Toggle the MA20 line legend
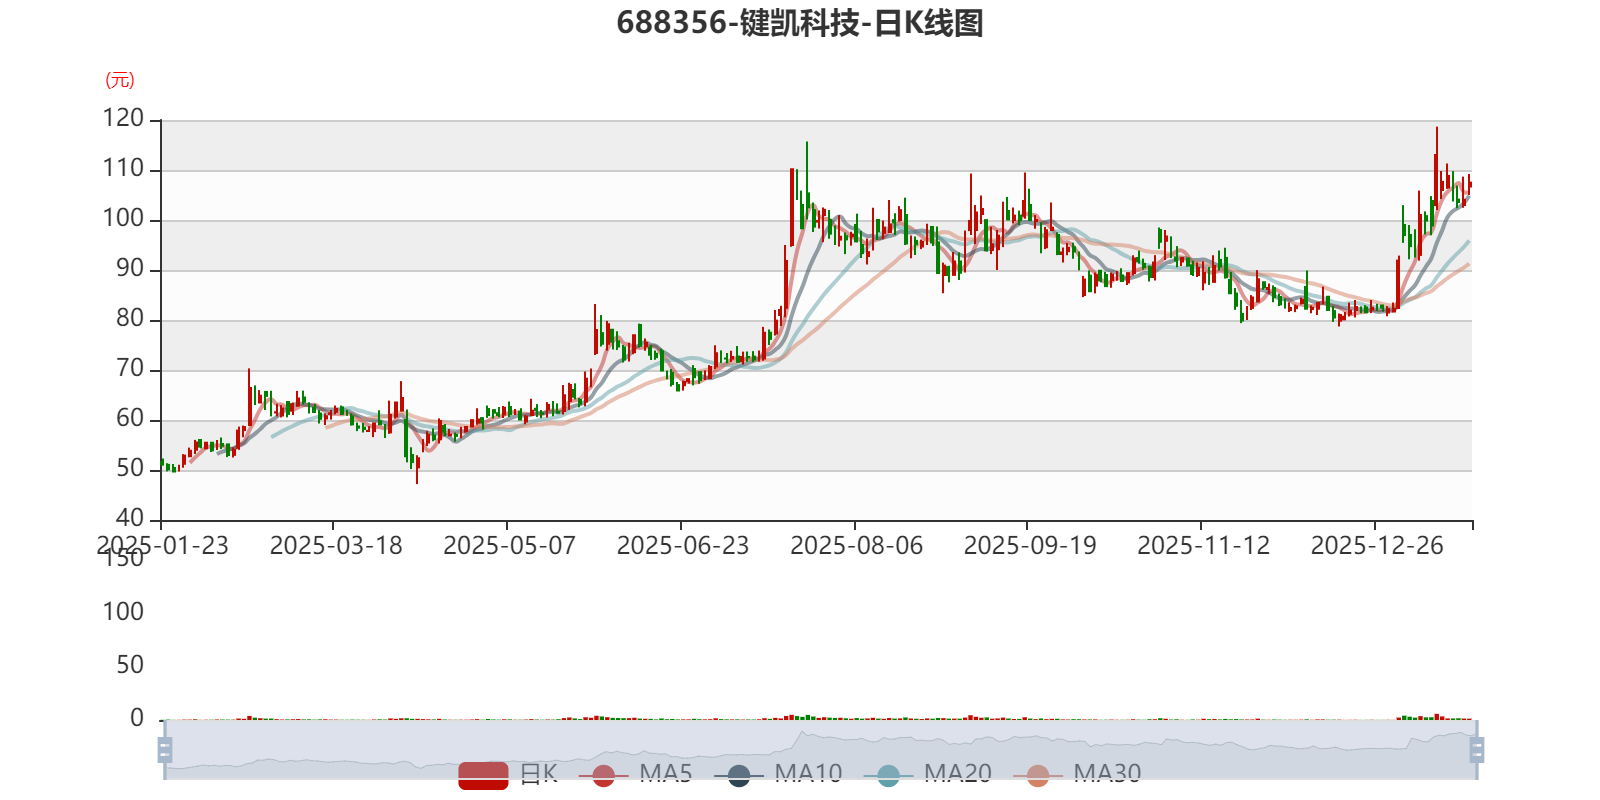 tap(927, 774)
